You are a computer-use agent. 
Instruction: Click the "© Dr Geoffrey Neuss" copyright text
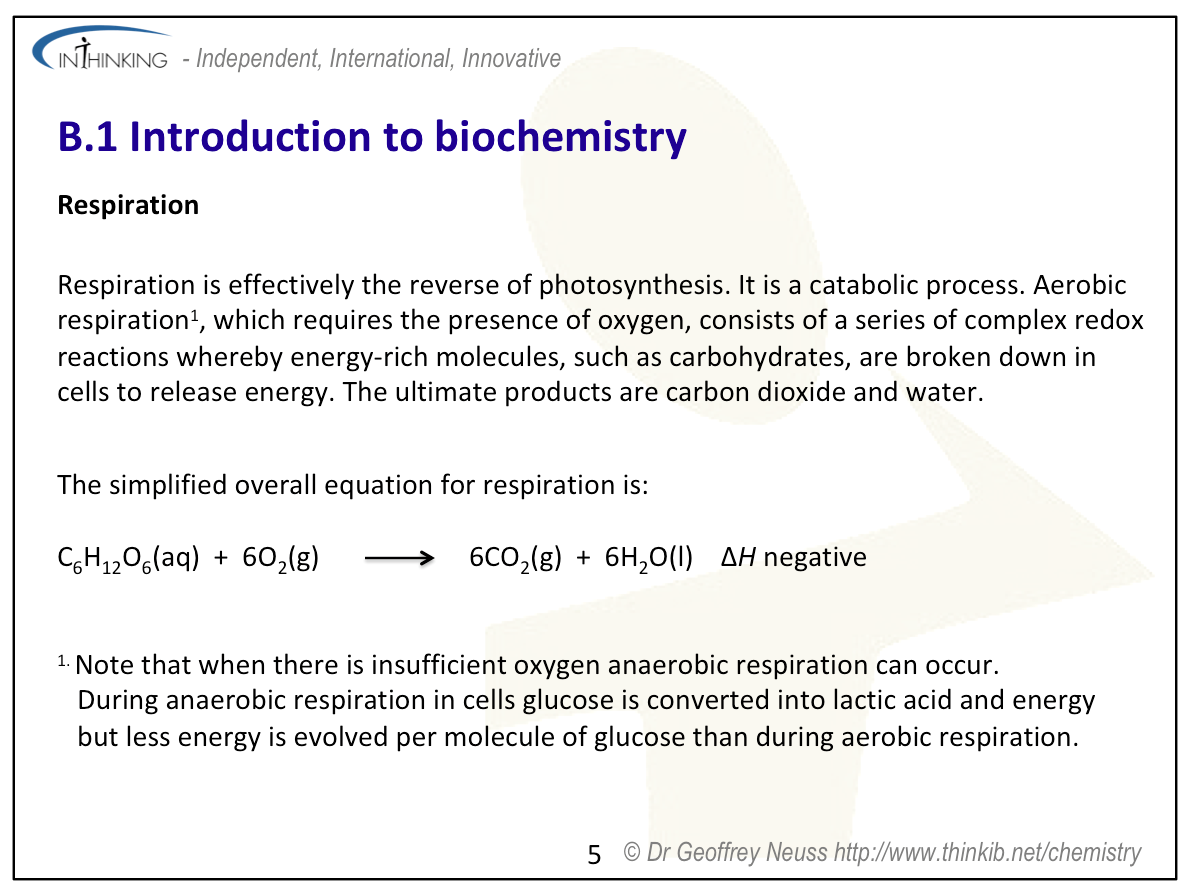pos(725,853)
